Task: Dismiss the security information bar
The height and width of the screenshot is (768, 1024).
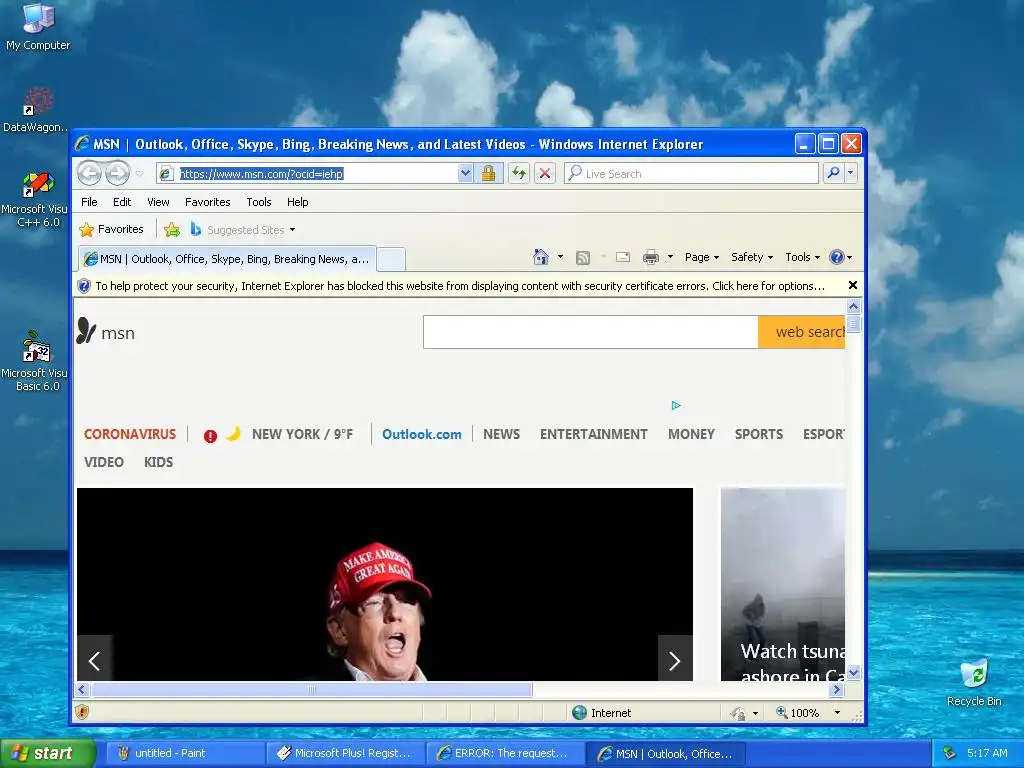Action: coord(852,285)
